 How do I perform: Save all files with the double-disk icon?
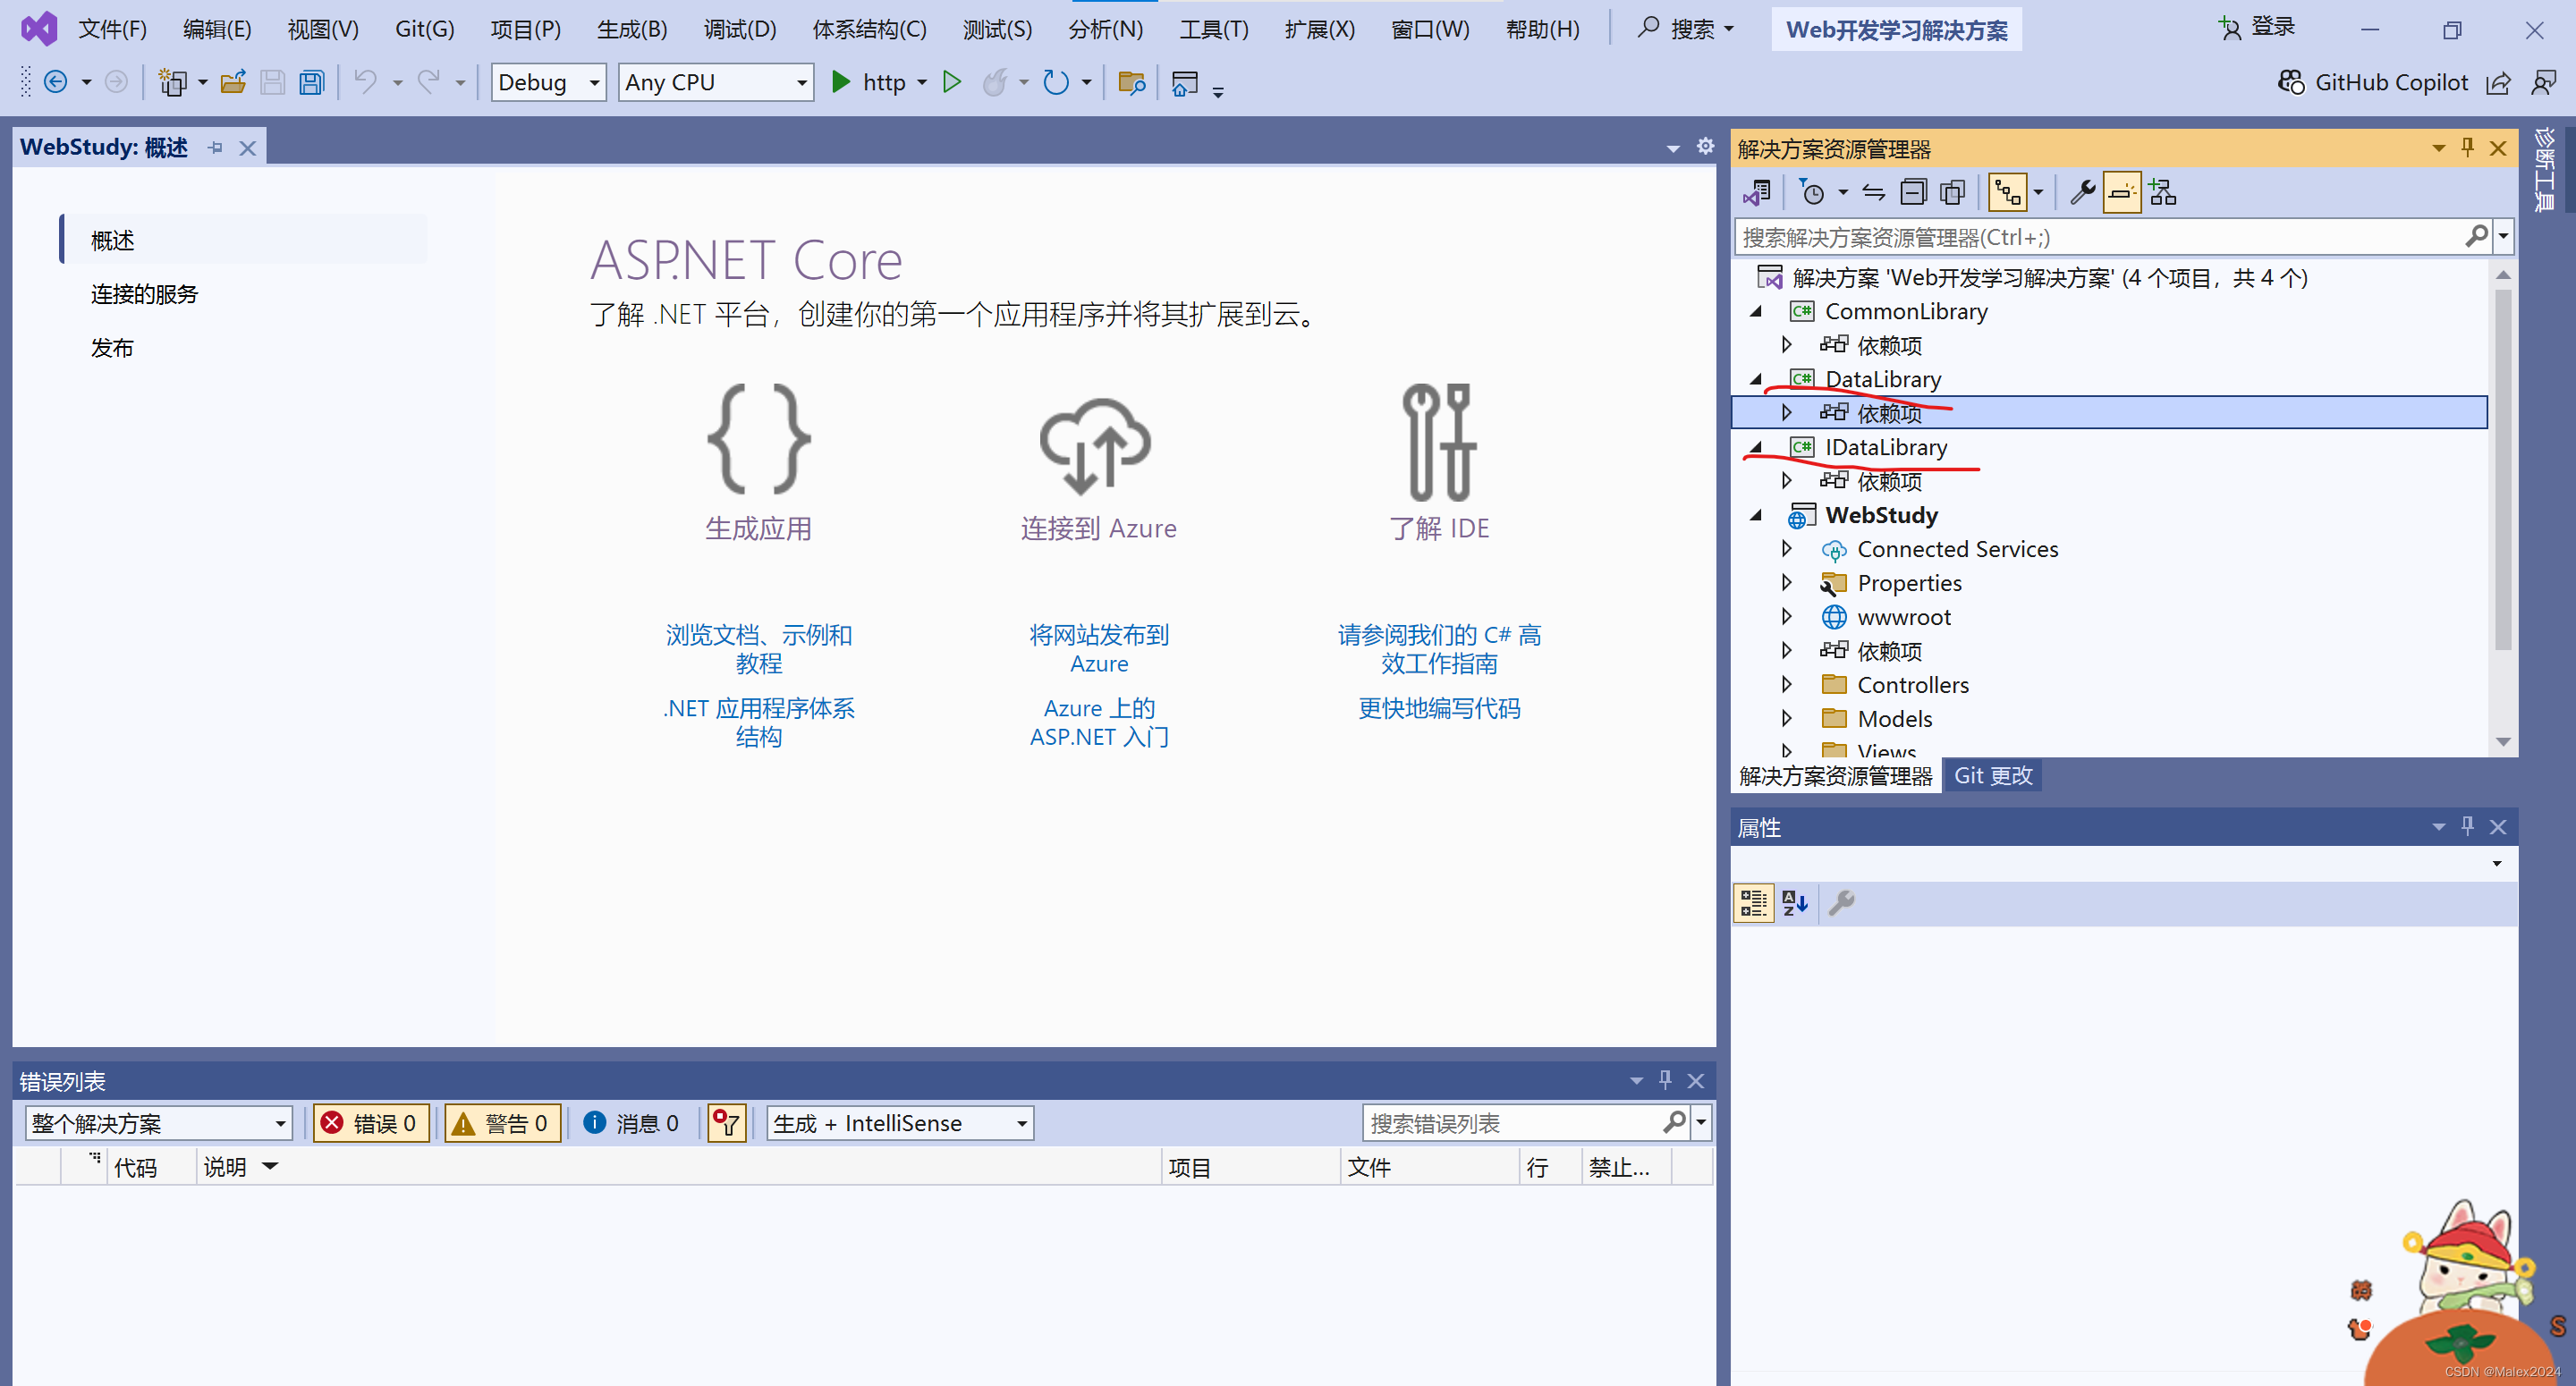tap(312, 82)
